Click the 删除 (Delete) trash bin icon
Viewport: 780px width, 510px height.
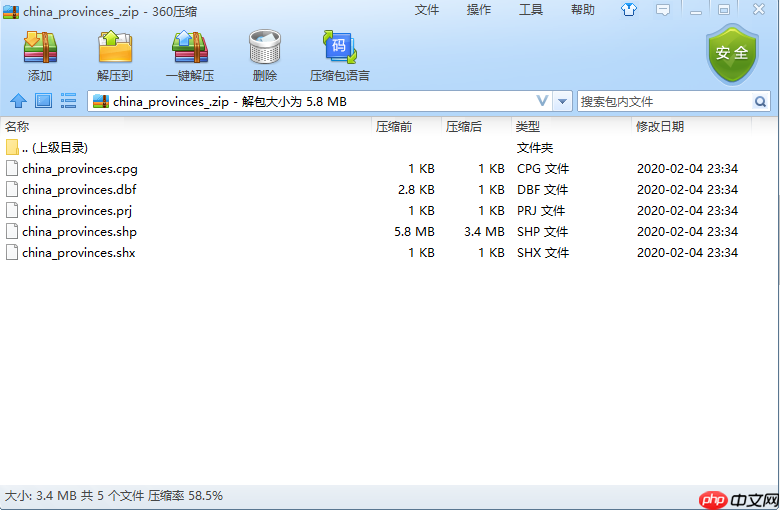(x=265, y=47)
